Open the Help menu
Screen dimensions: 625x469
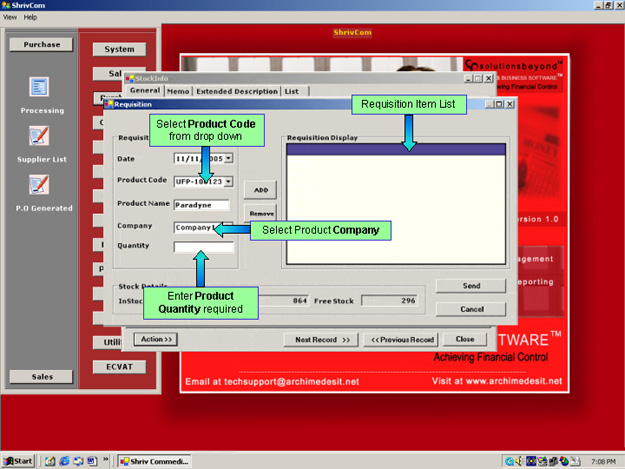pyautogui.click(x=30, y=17)
